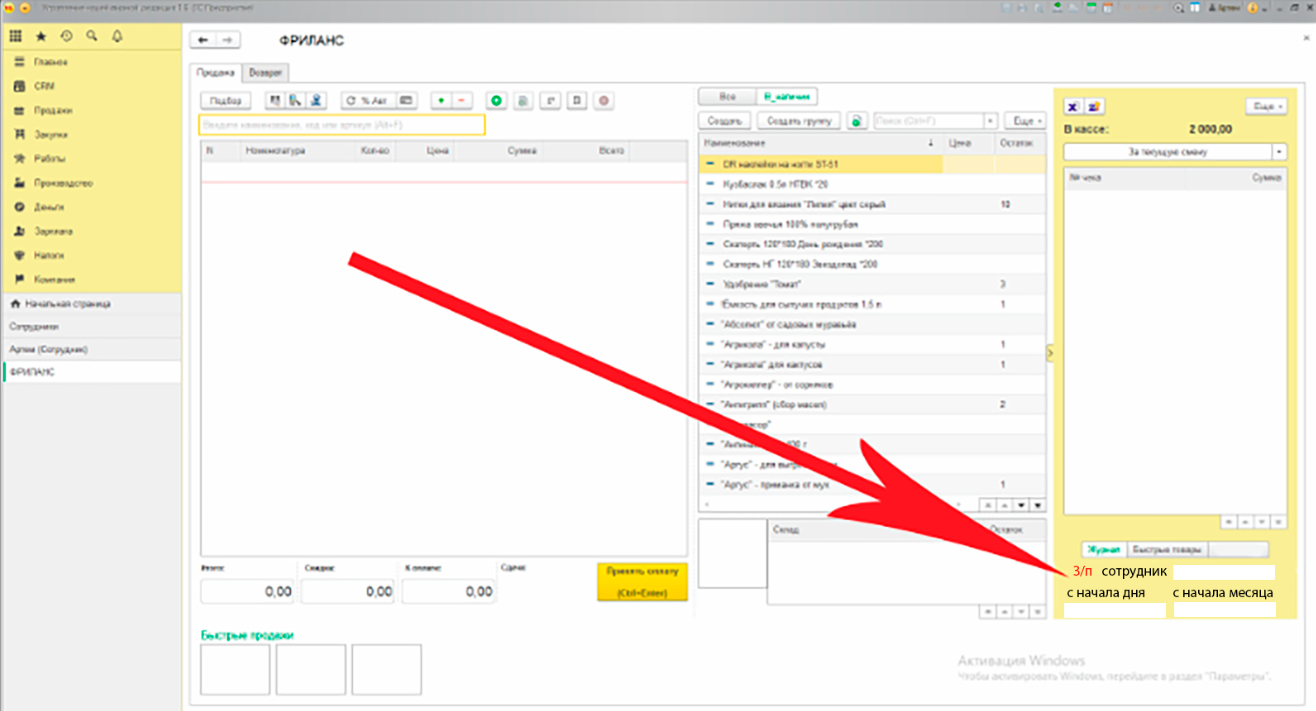Open the History clock icon
The width and height of the screenshot is (1316, 711).
point(66,36)
